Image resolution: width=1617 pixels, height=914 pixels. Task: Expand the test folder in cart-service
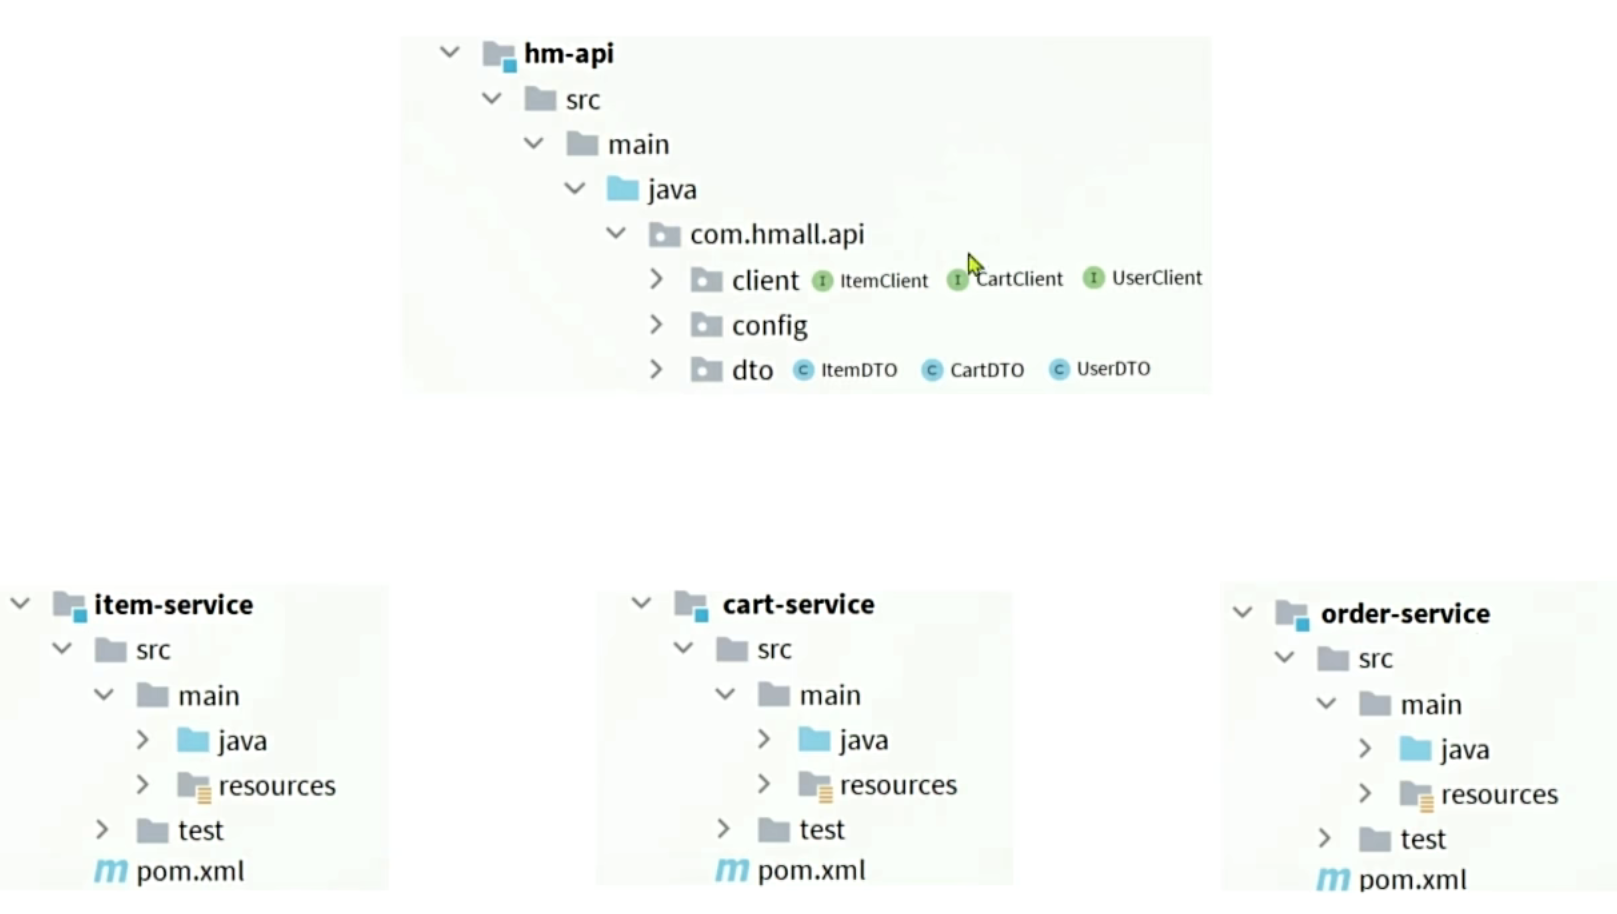click(723, 829)
